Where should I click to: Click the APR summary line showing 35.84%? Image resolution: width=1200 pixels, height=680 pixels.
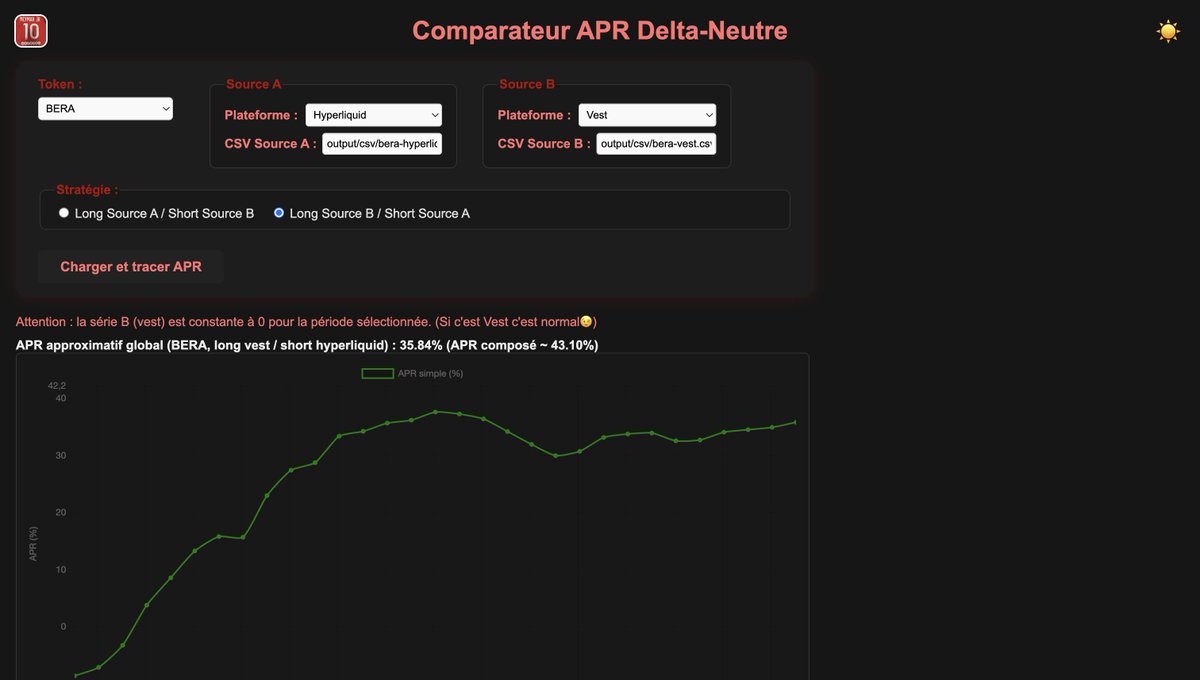305,344
